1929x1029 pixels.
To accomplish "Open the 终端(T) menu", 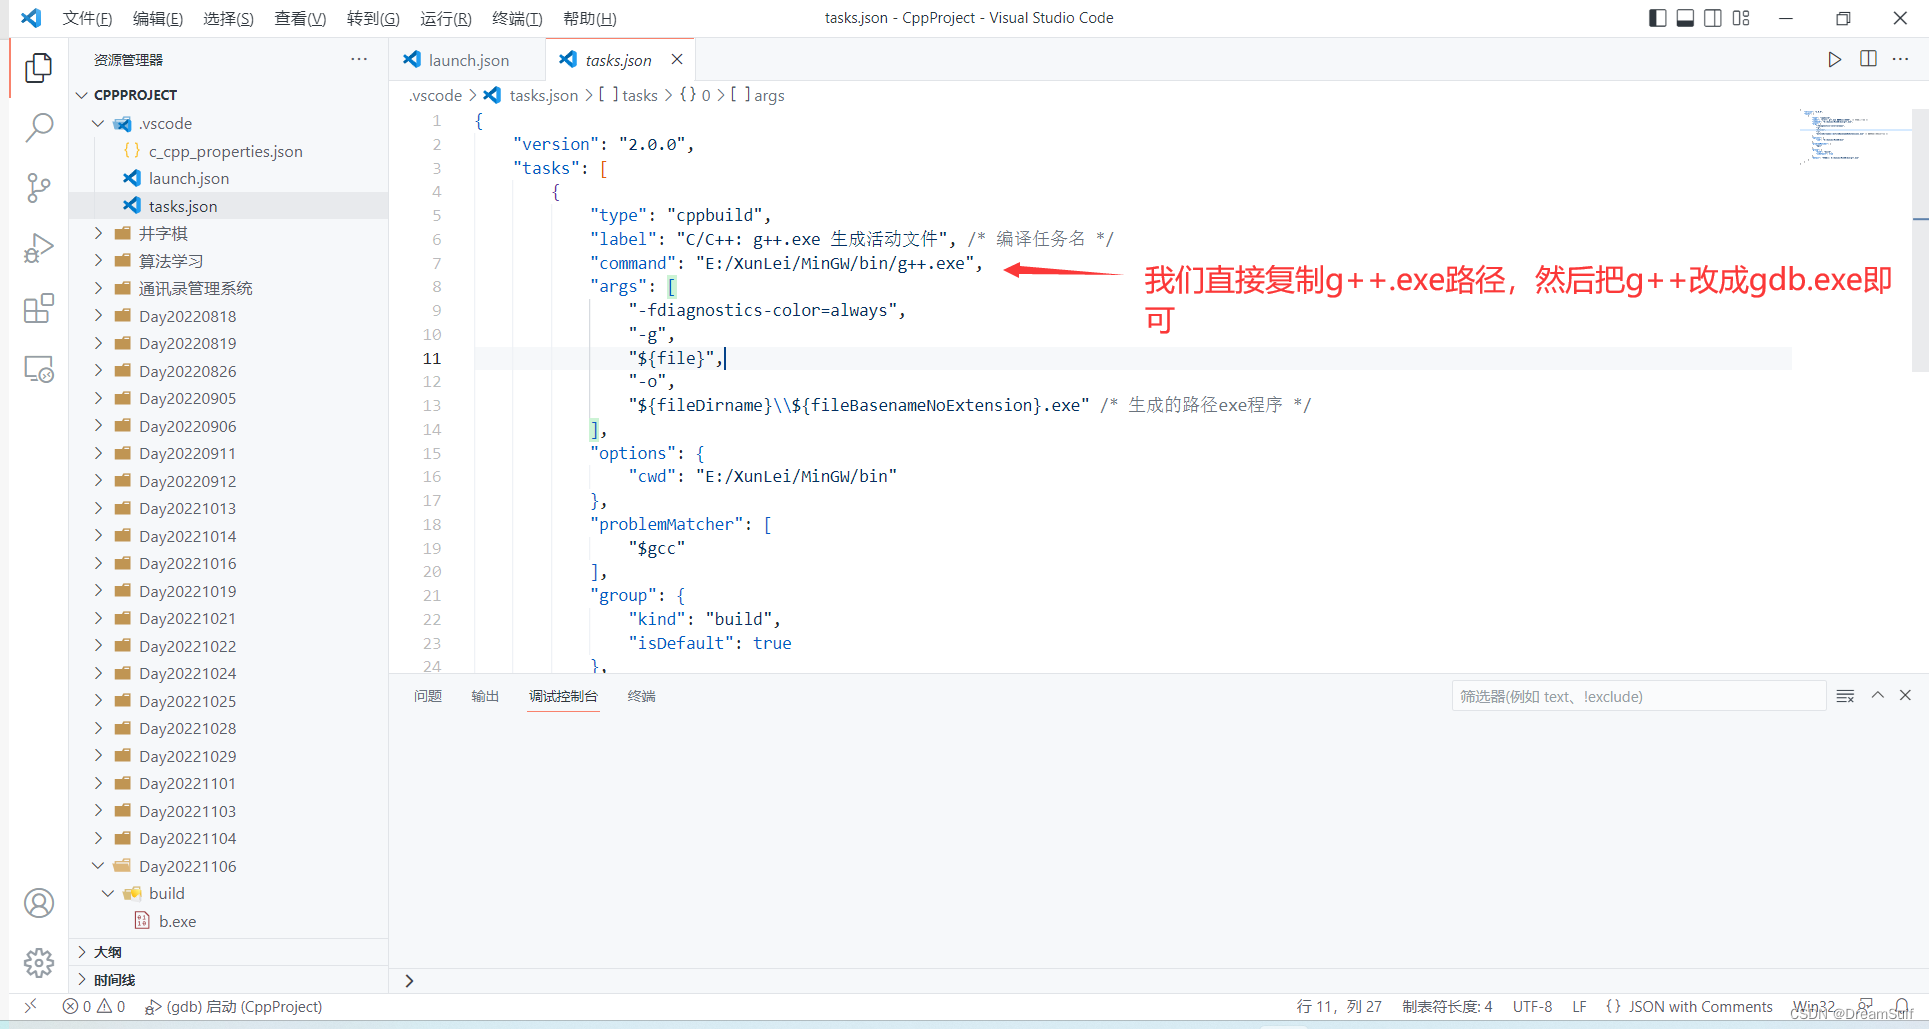I will (517, 18).
